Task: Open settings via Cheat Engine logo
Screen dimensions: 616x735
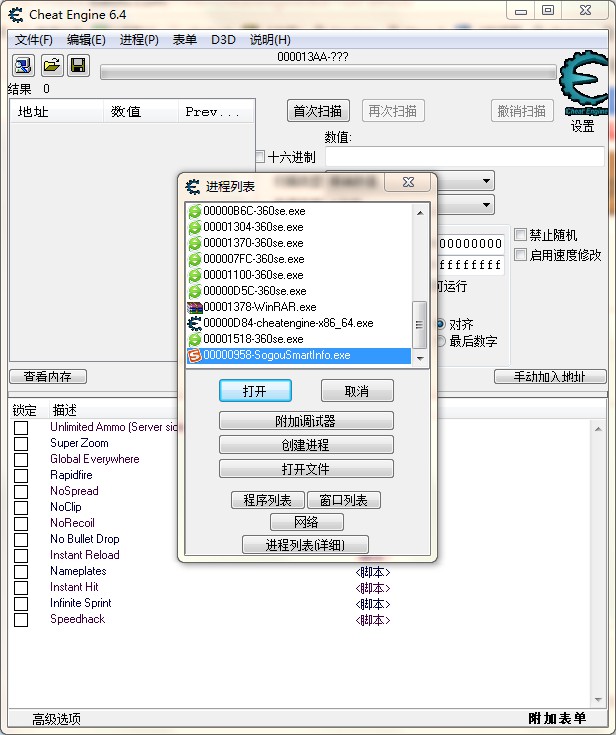Action: (583, 84)
